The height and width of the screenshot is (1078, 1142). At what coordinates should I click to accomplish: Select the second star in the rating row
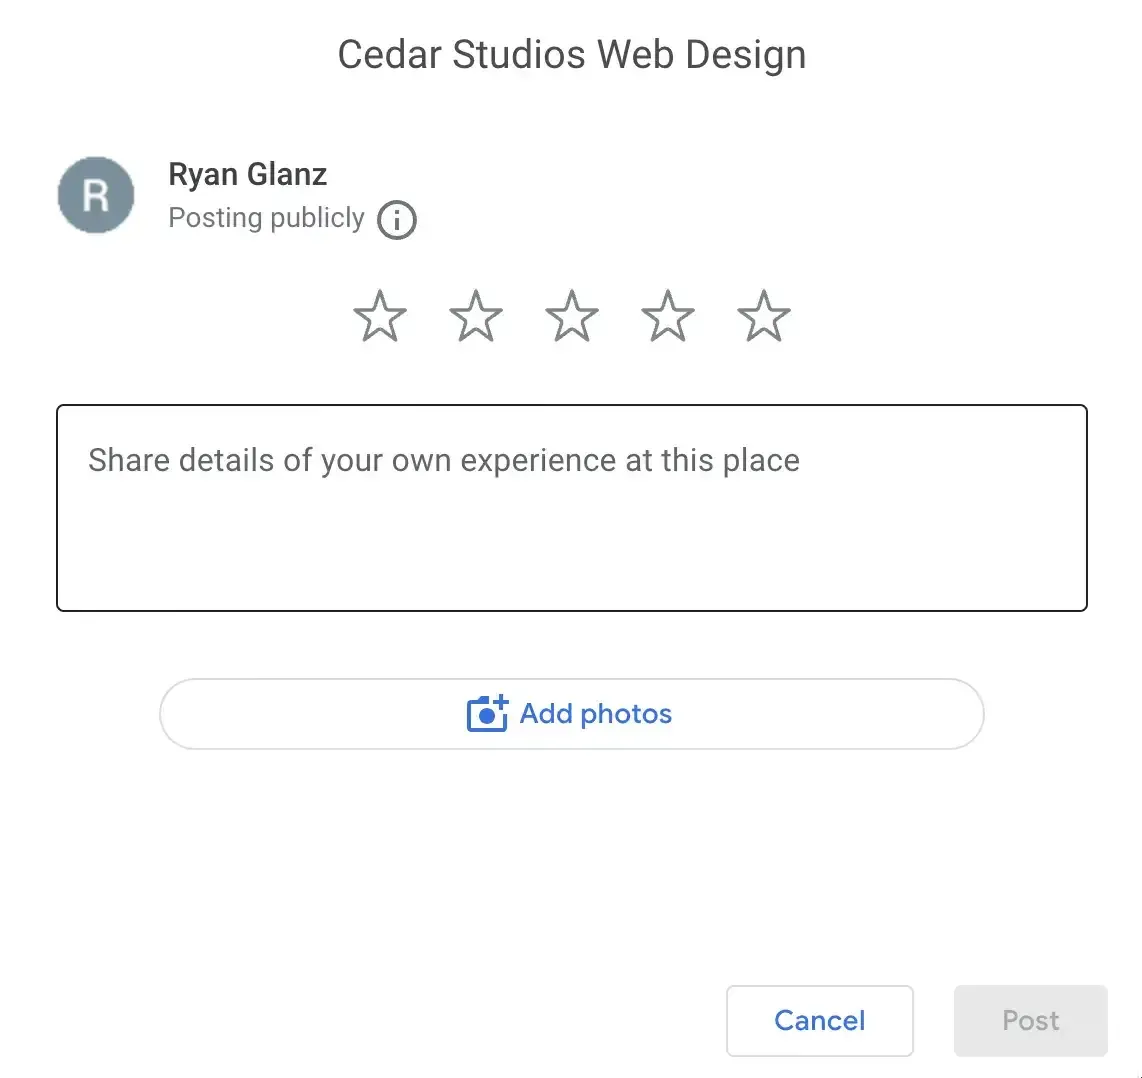[x=475, y=315]
